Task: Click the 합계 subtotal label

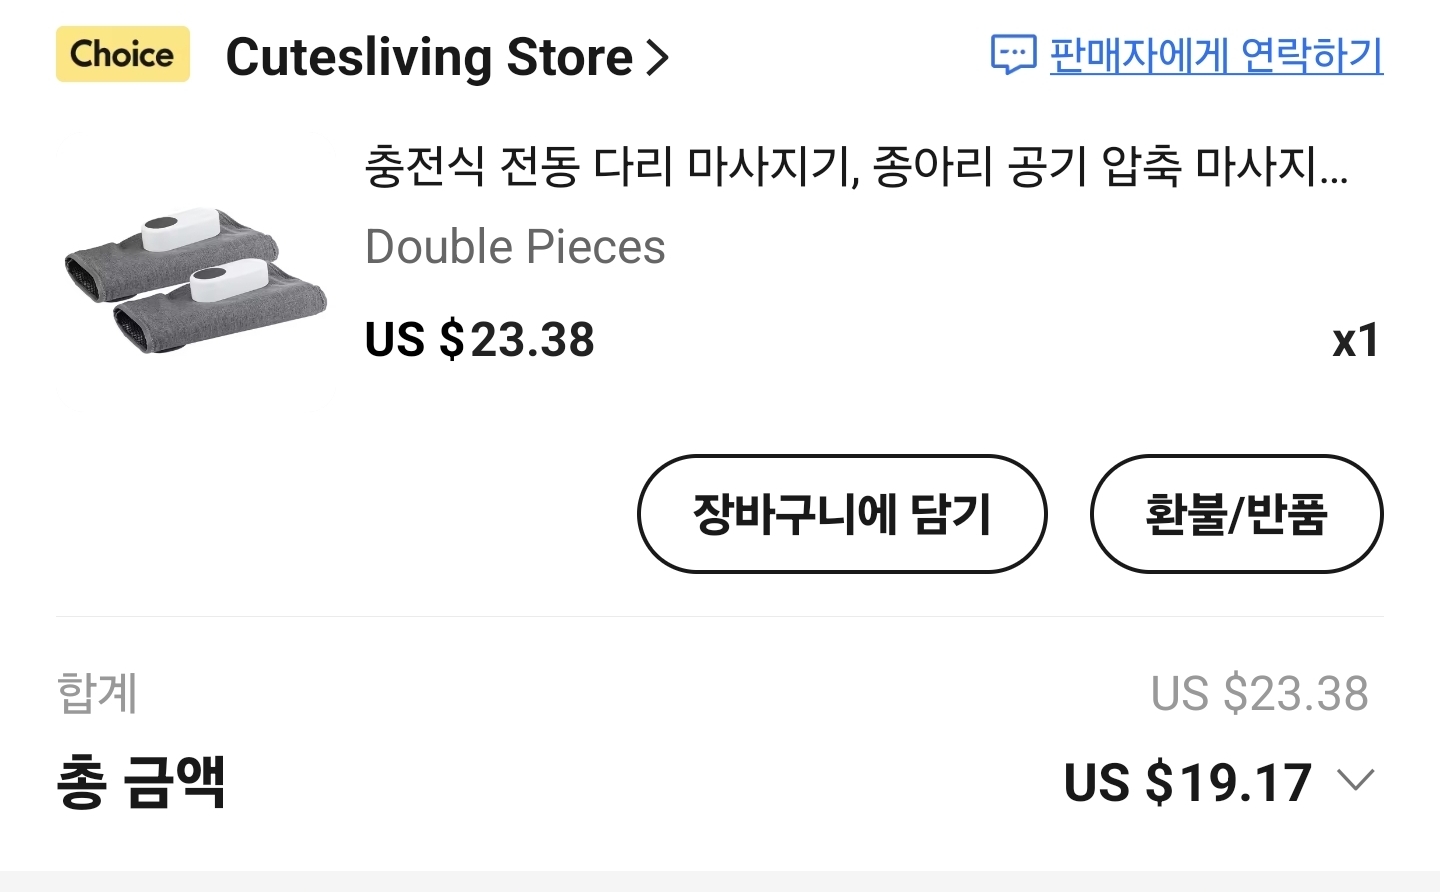Action: 97,693
